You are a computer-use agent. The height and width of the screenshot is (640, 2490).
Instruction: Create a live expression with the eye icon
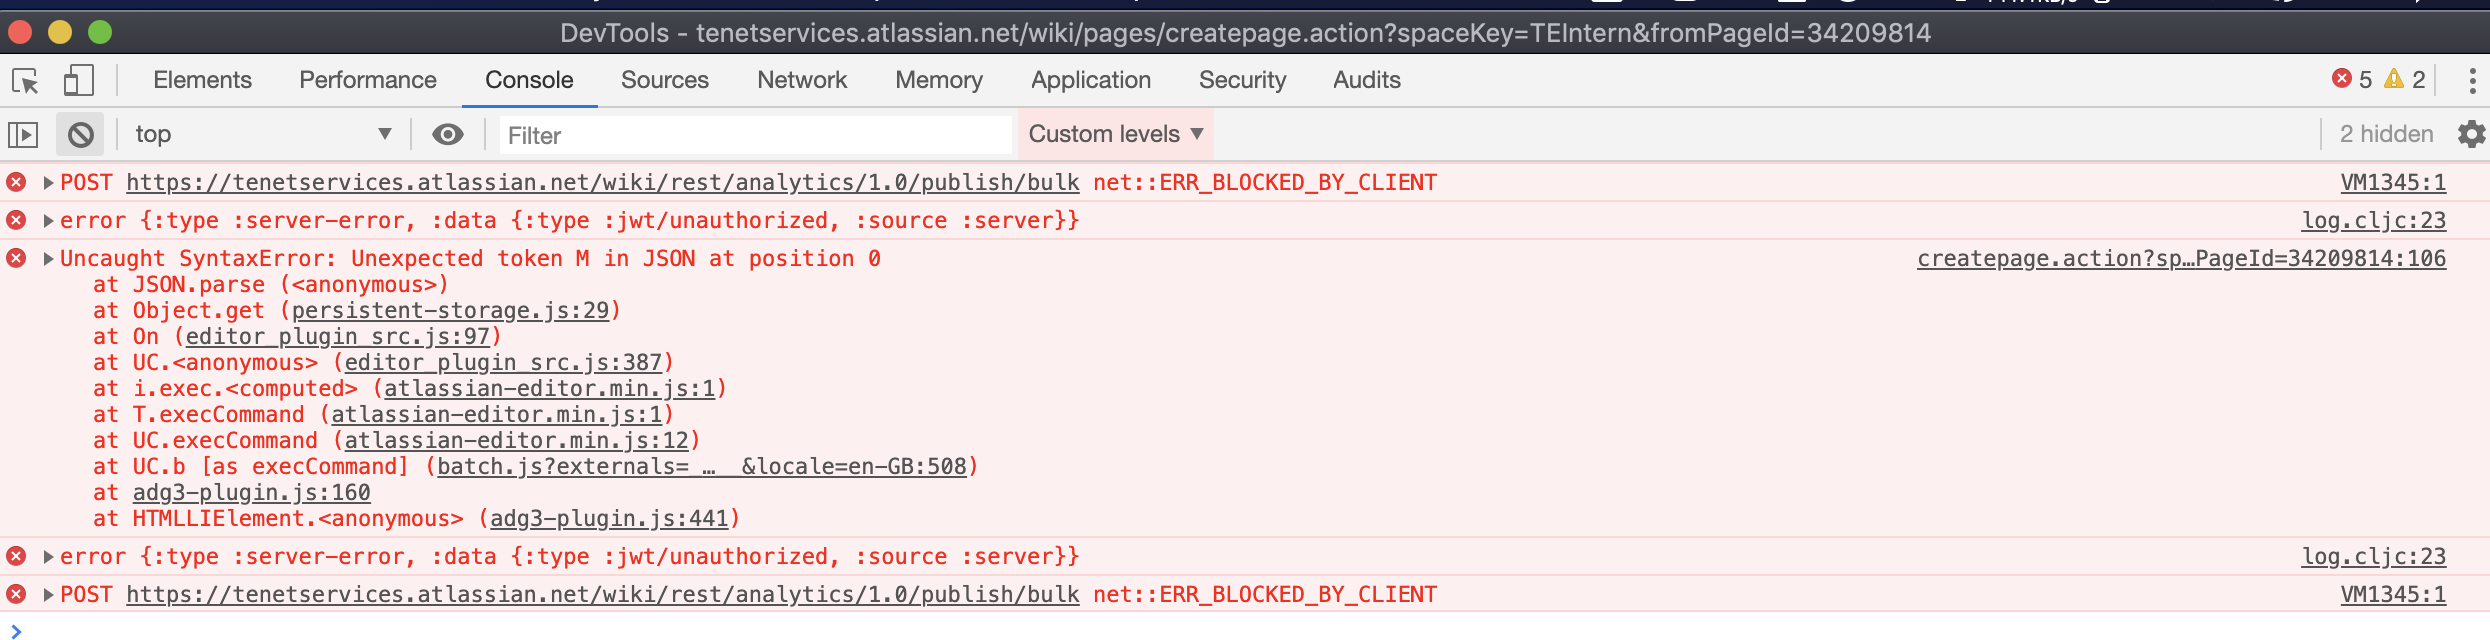click(x=448, y=134)
